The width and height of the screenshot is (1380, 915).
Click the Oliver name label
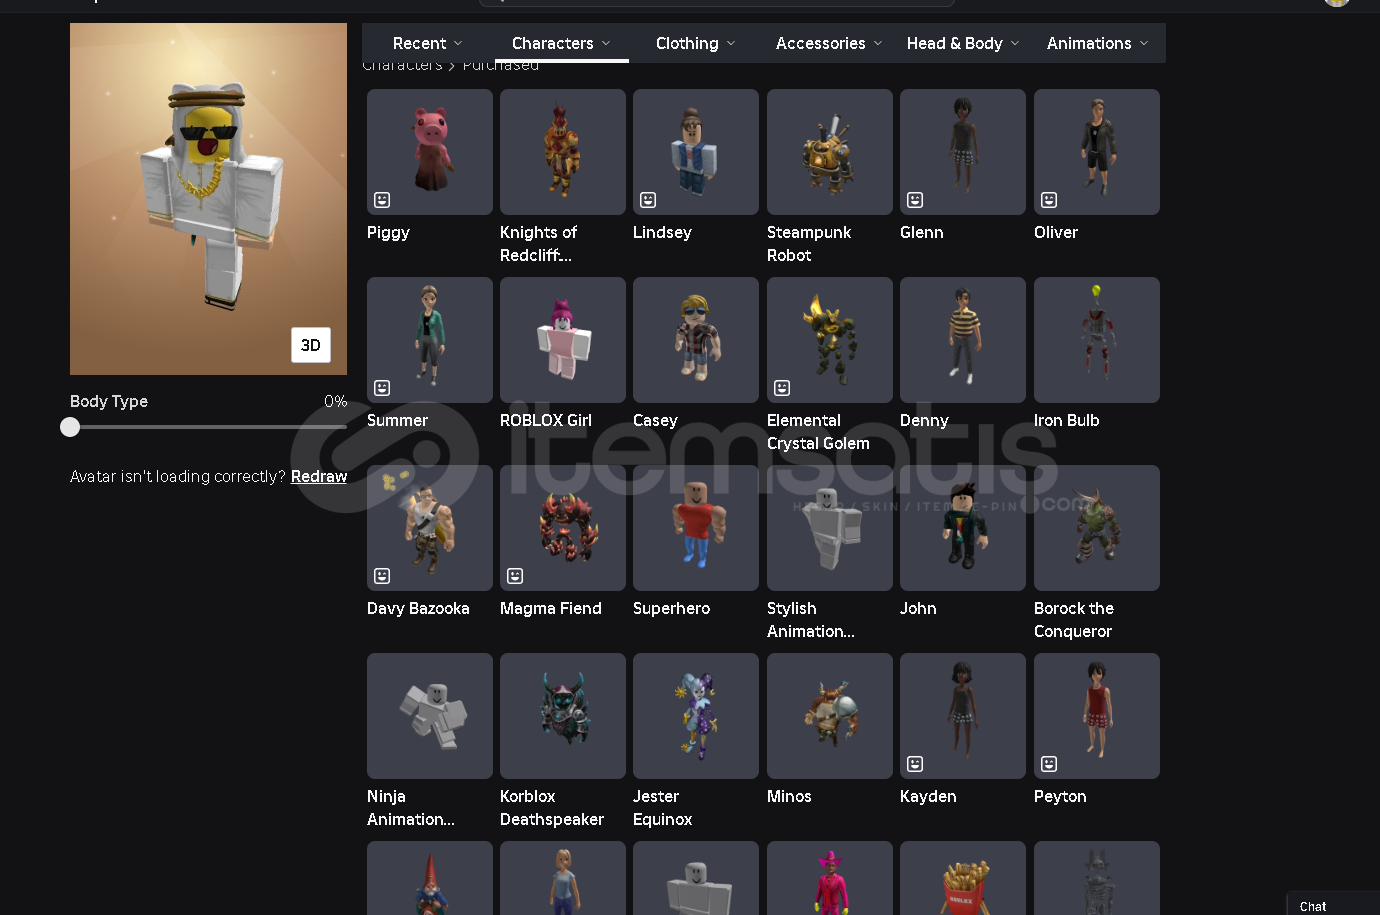coord(1056,233)
